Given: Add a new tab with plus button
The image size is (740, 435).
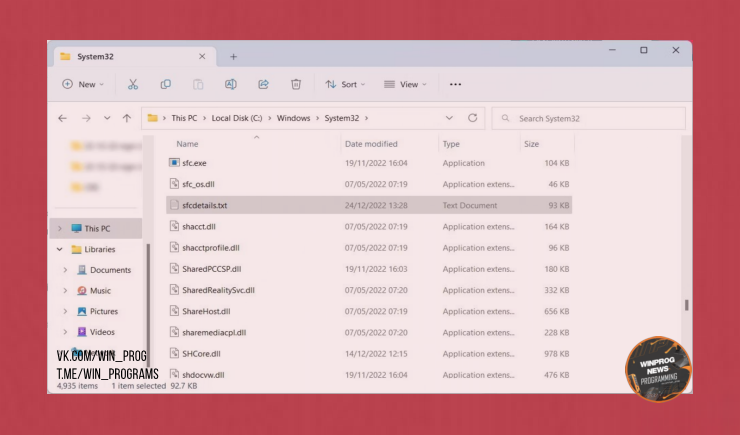Looking at the screenshot, I should coord(233,57).
